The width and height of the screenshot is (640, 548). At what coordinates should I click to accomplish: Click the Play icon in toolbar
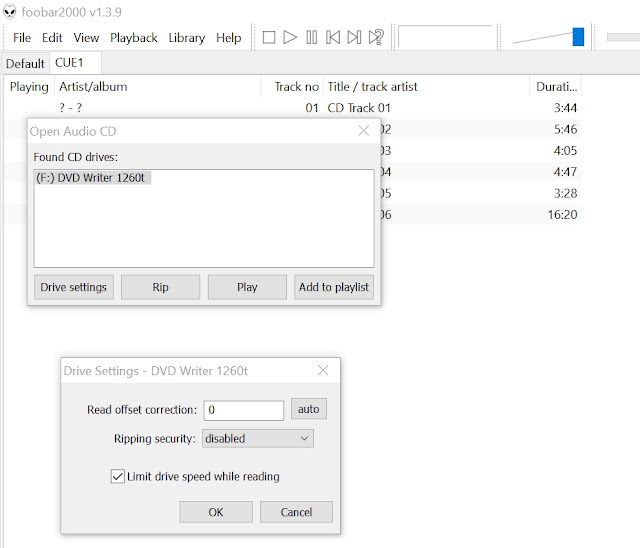tap(290, 38)
